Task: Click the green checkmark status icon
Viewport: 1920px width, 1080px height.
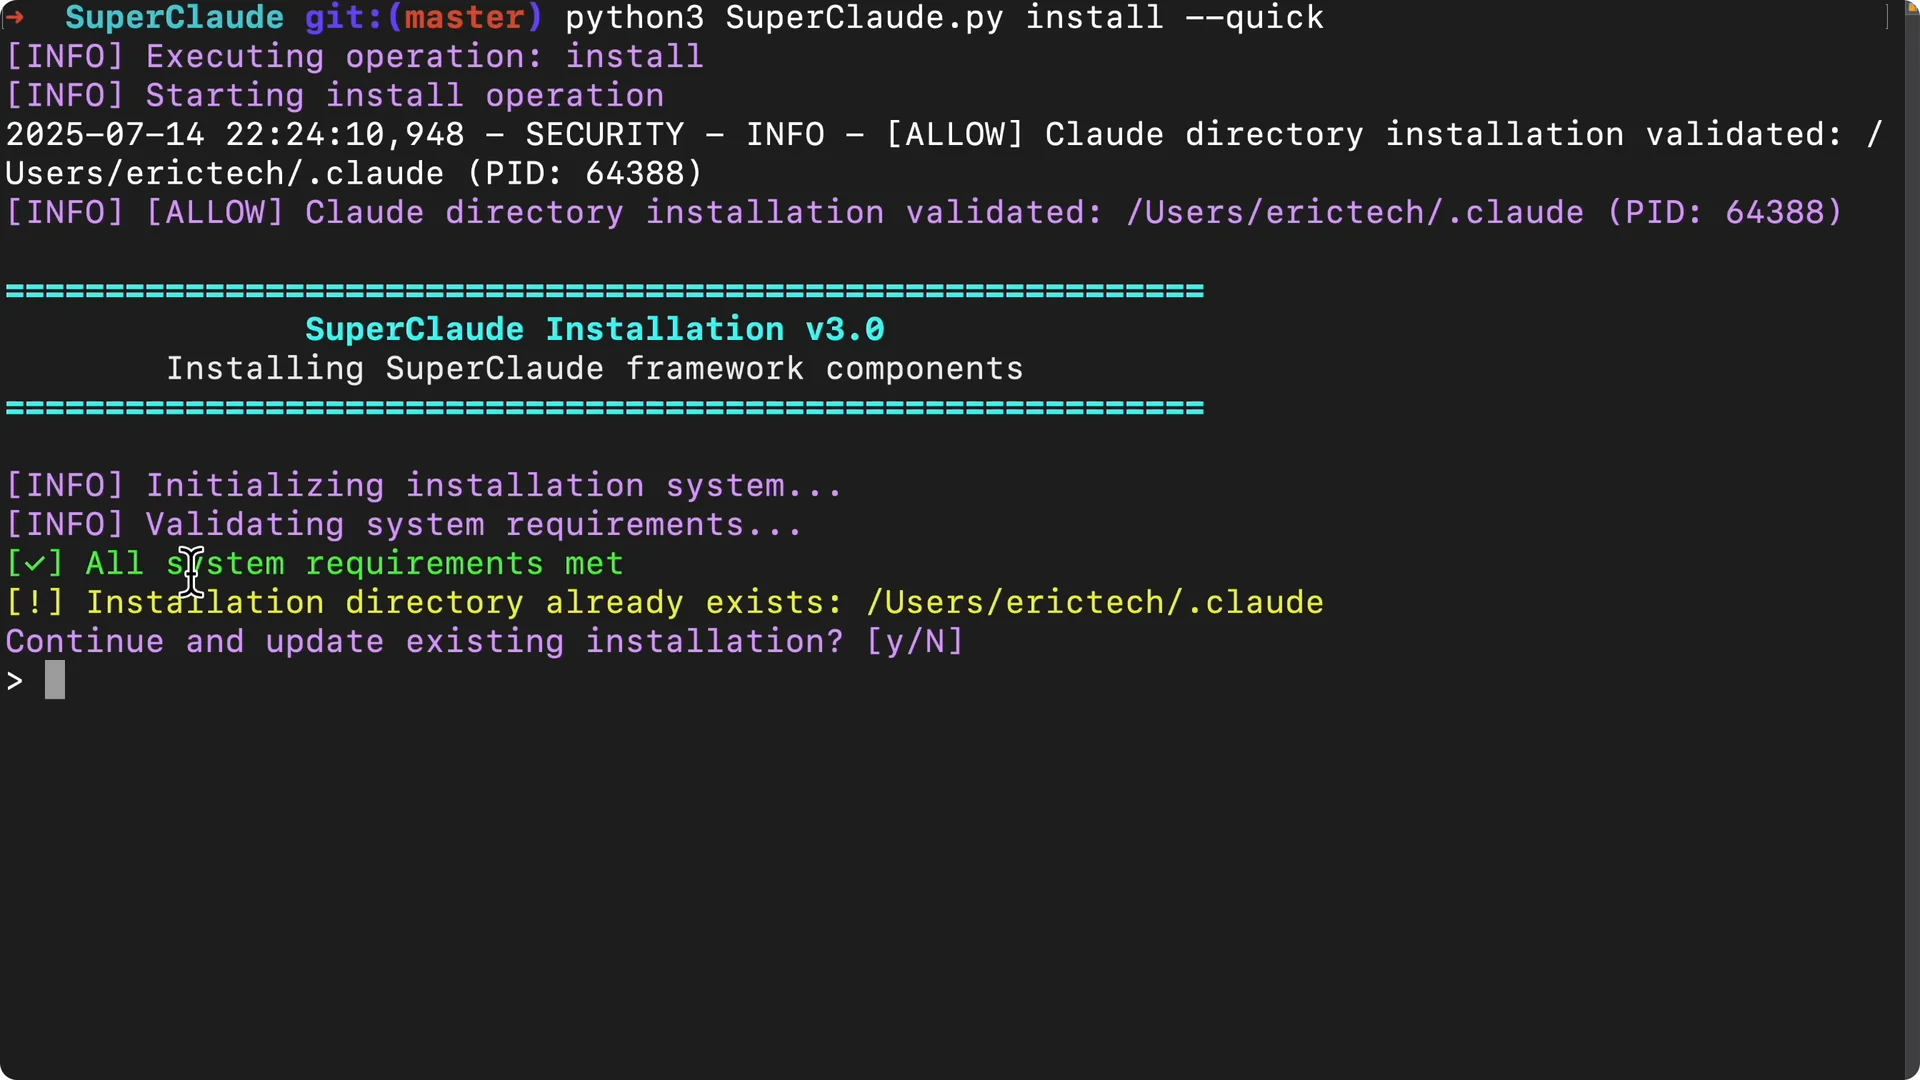Action: tap(35, 564)
